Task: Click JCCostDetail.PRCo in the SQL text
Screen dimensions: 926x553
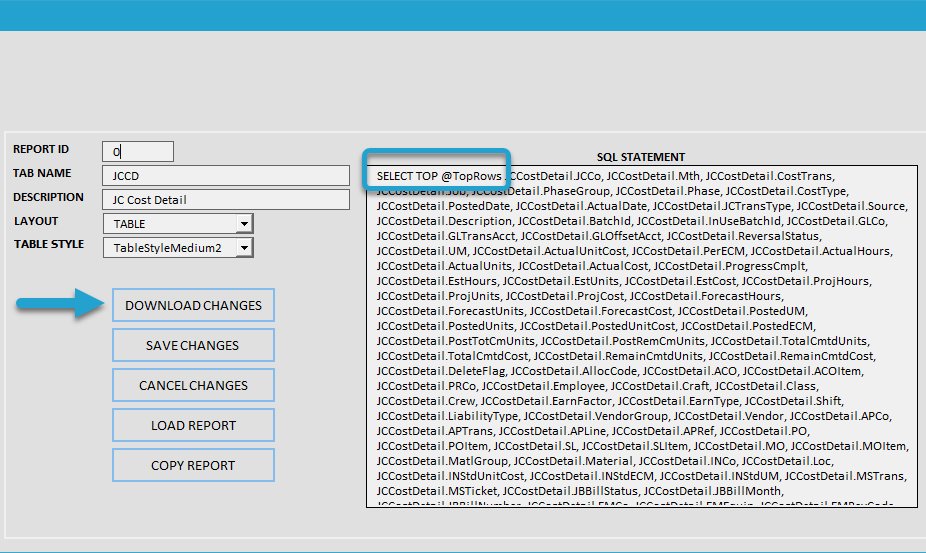Action: (x=426, y=386)
